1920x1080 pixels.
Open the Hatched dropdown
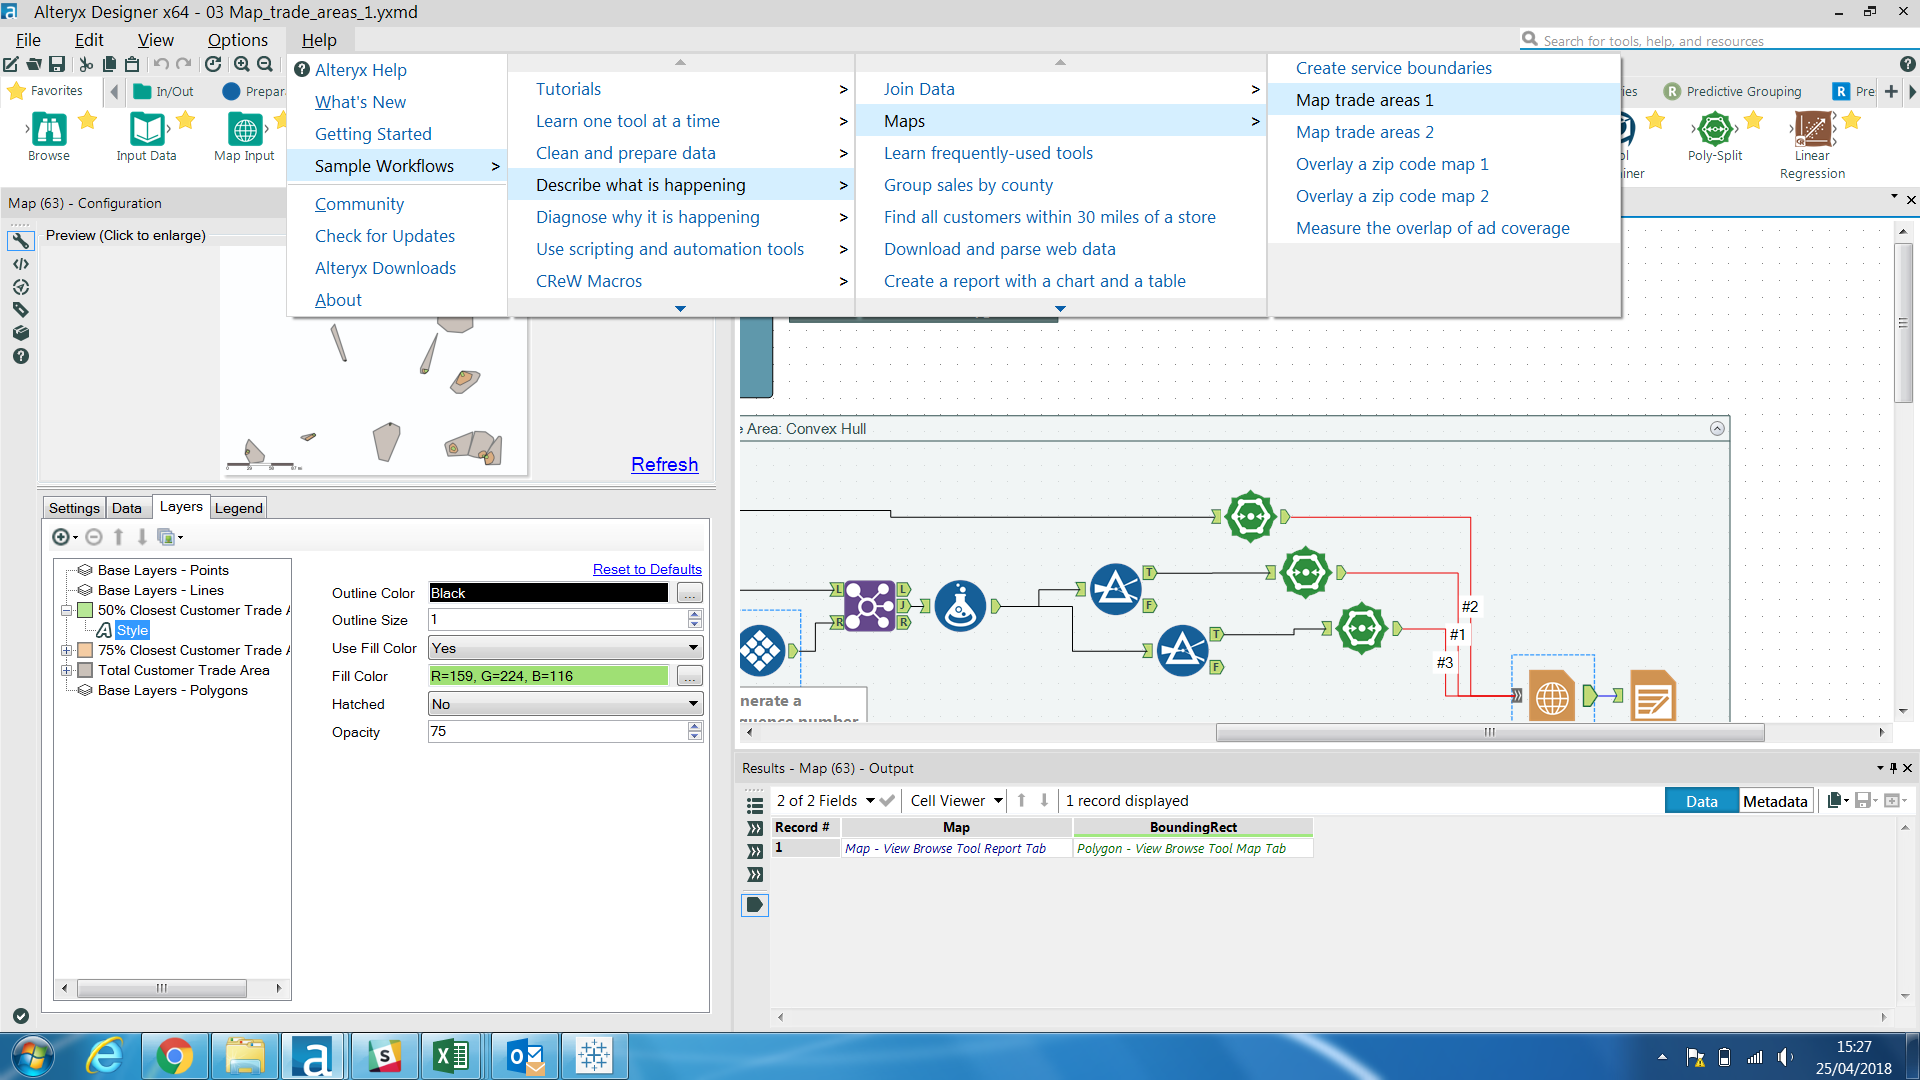pos(692,703)
